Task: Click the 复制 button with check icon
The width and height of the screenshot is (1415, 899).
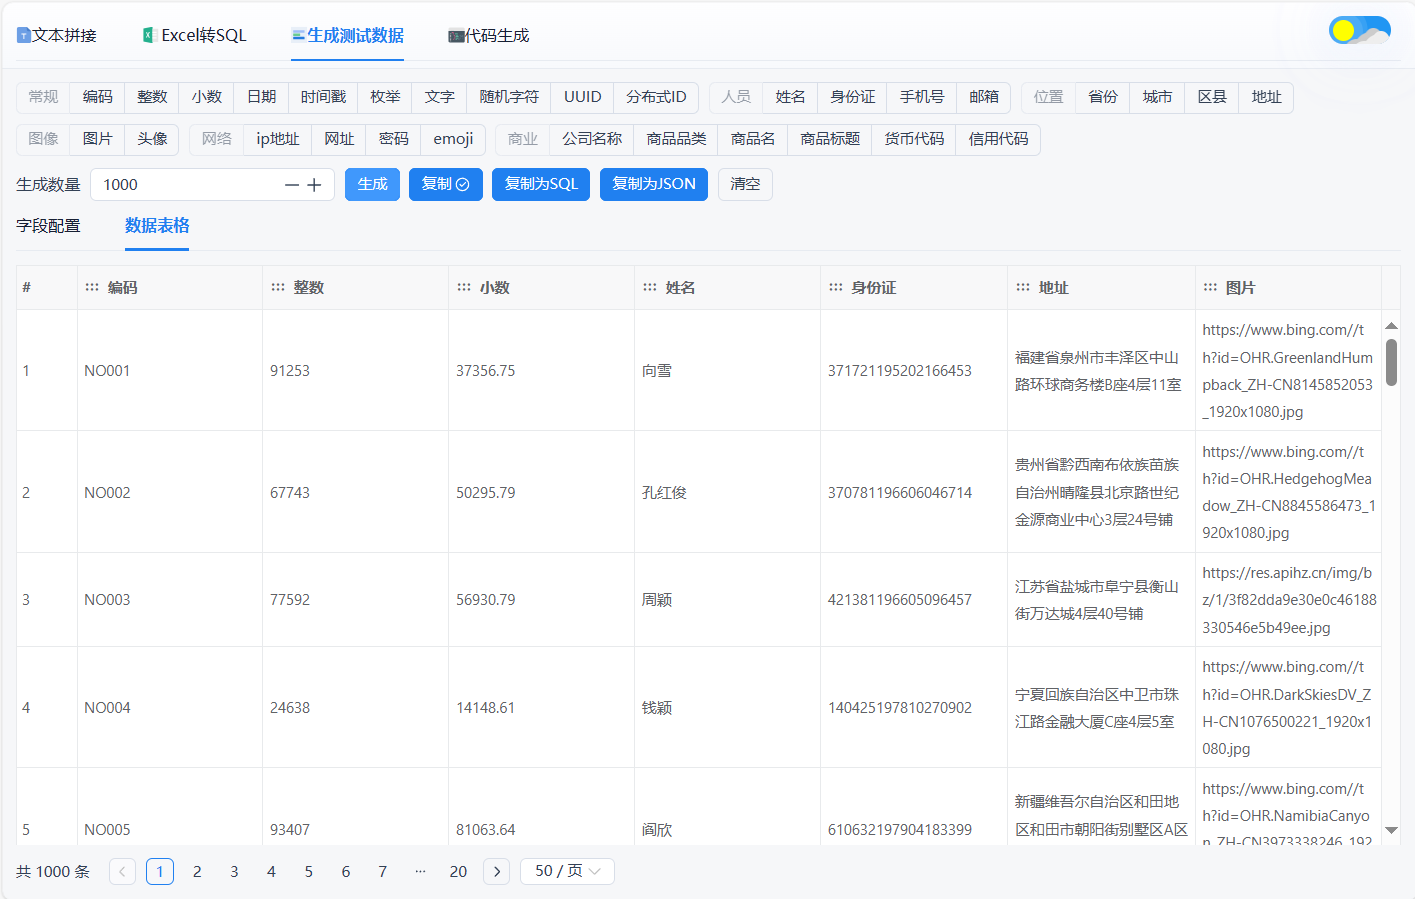Action: tap(446, 184)
